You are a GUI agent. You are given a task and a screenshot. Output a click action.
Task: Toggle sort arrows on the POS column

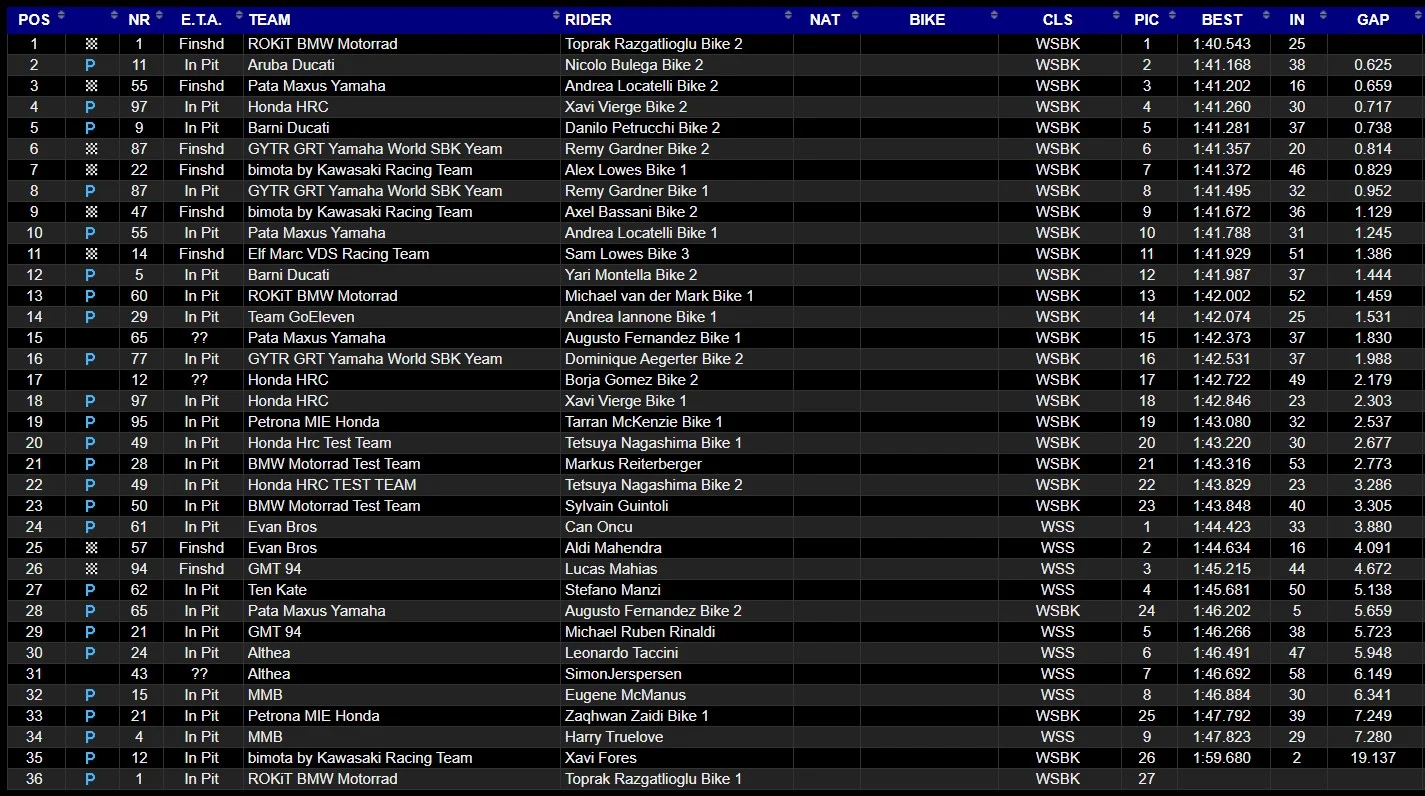61,16
